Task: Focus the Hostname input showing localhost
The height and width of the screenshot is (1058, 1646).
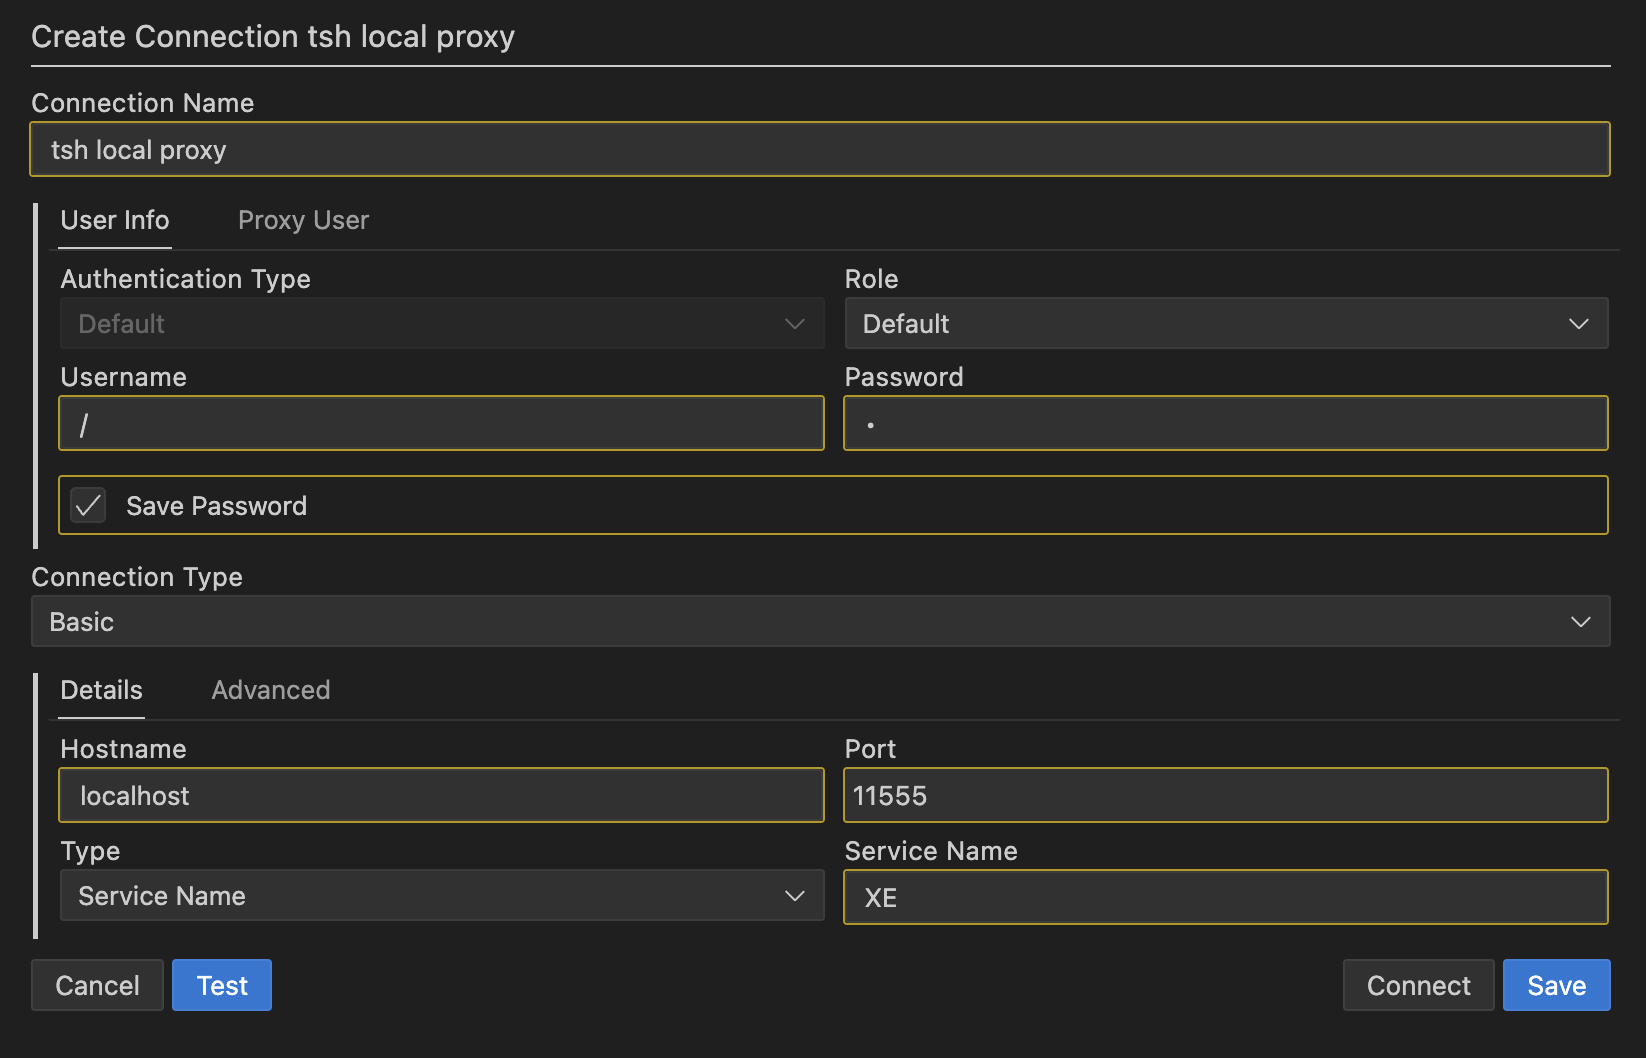Action: (x=440, y=795)
